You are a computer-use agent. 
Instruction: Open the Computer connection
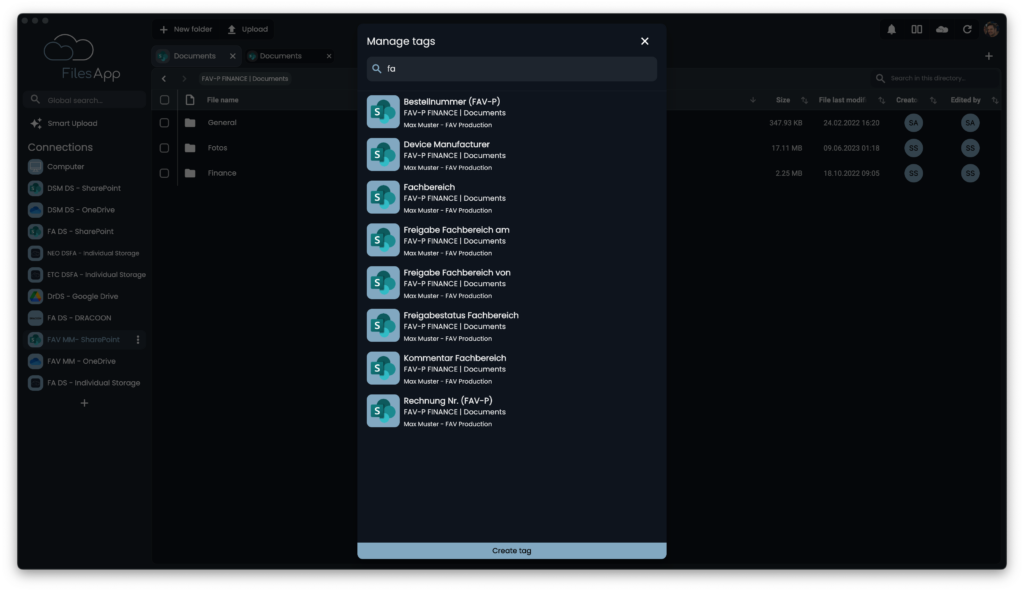[56, 167]
